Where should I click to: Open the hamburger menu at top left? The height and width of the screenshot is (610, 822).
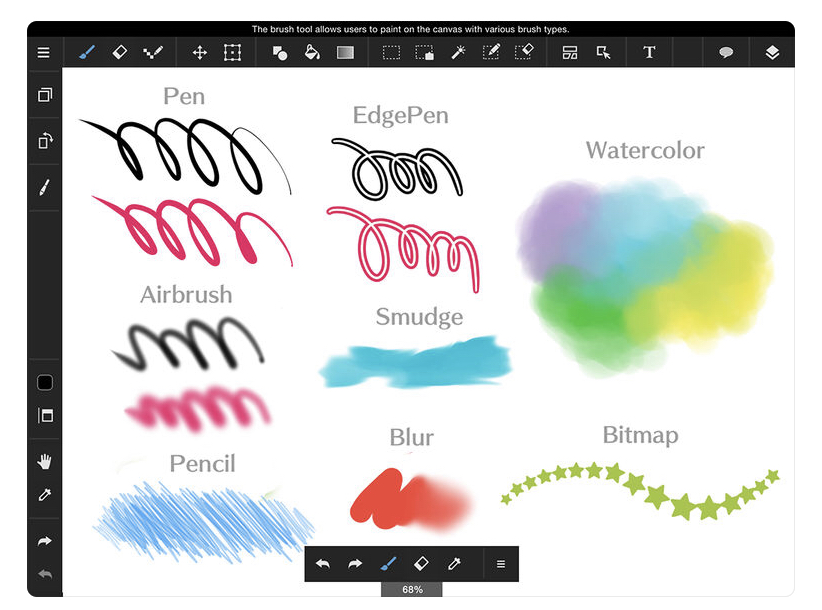coord(42,52)
